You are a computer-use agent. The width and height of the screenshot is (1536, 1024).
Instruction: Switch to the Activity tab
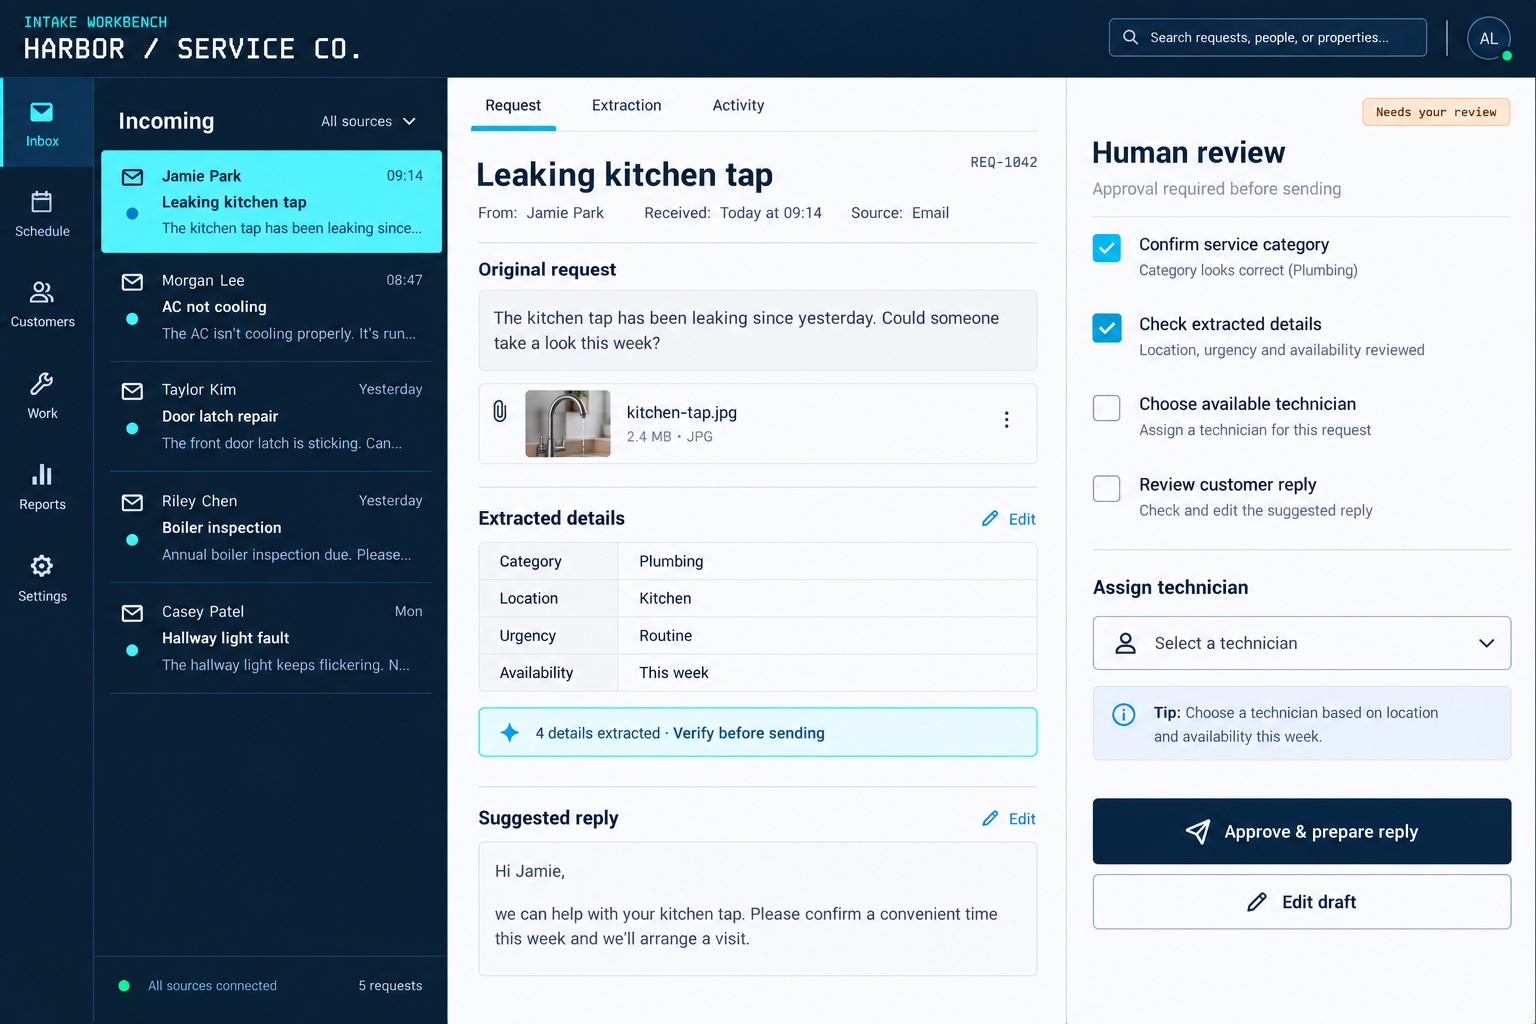[x=738, y=105]
